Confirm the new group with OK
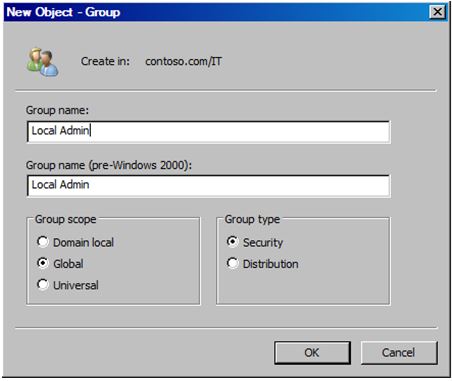Image resolution: width=452 pixels, height=381 pixels. (x=312, y=353)
